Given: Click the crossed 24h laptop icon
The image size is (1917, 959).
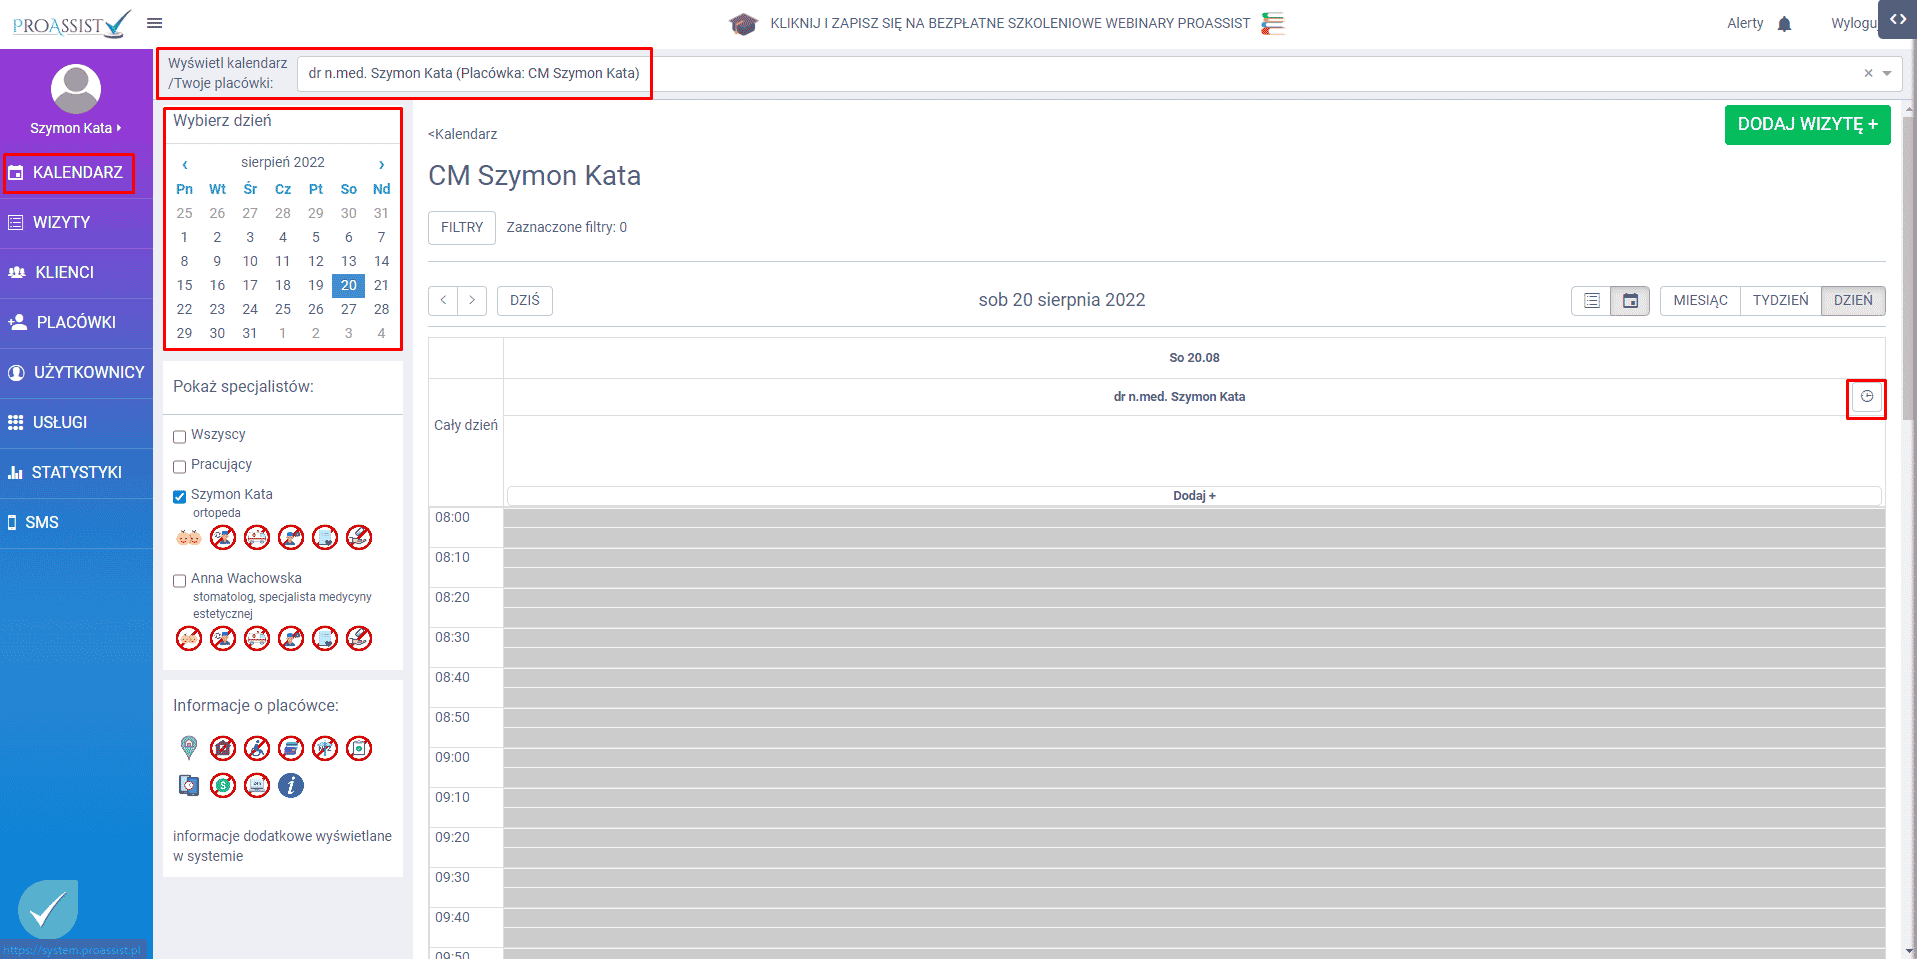Looking at the screenshot, I should 257,786.
